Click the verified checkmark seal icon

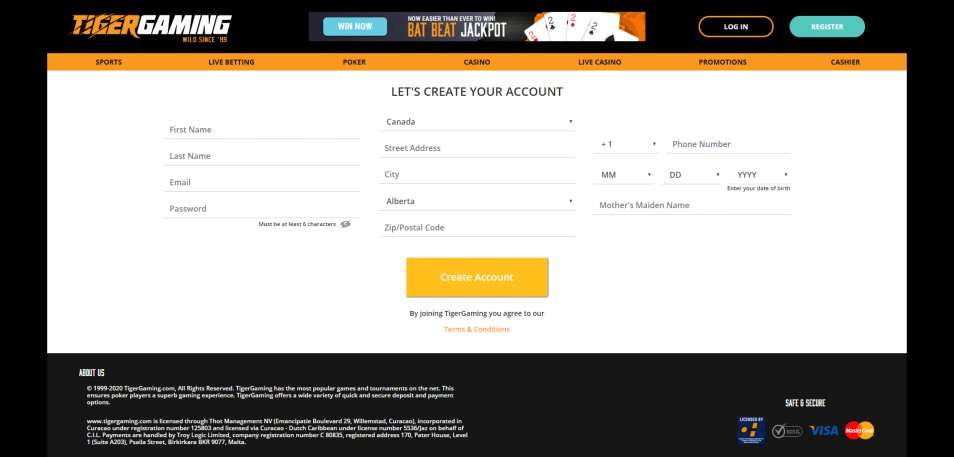[x=787, y=431]
